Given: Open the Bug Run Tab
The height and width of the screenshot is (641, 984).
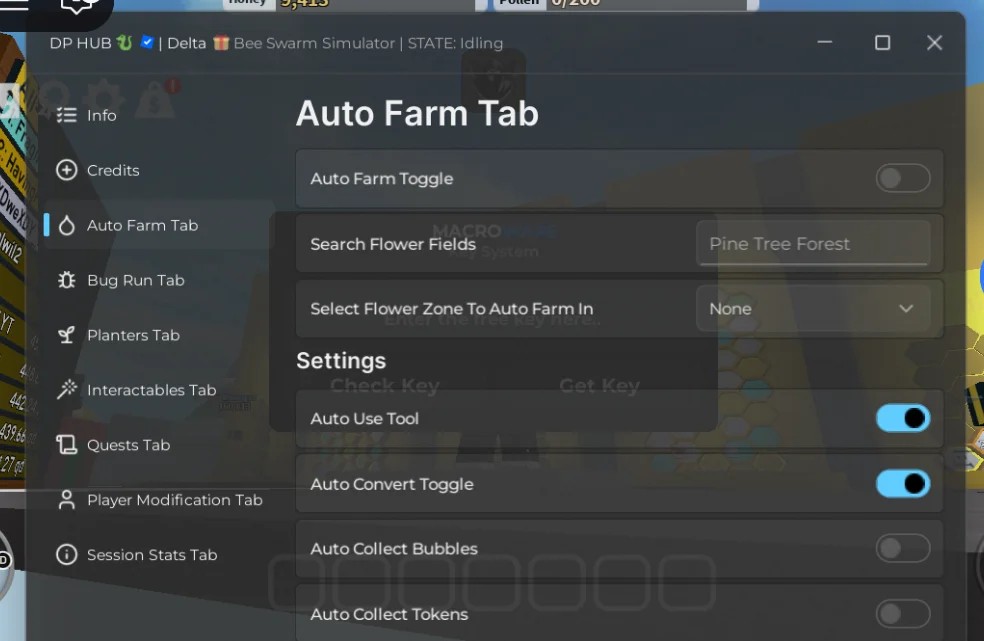Looking at the screenshot, I should point(159,280).
